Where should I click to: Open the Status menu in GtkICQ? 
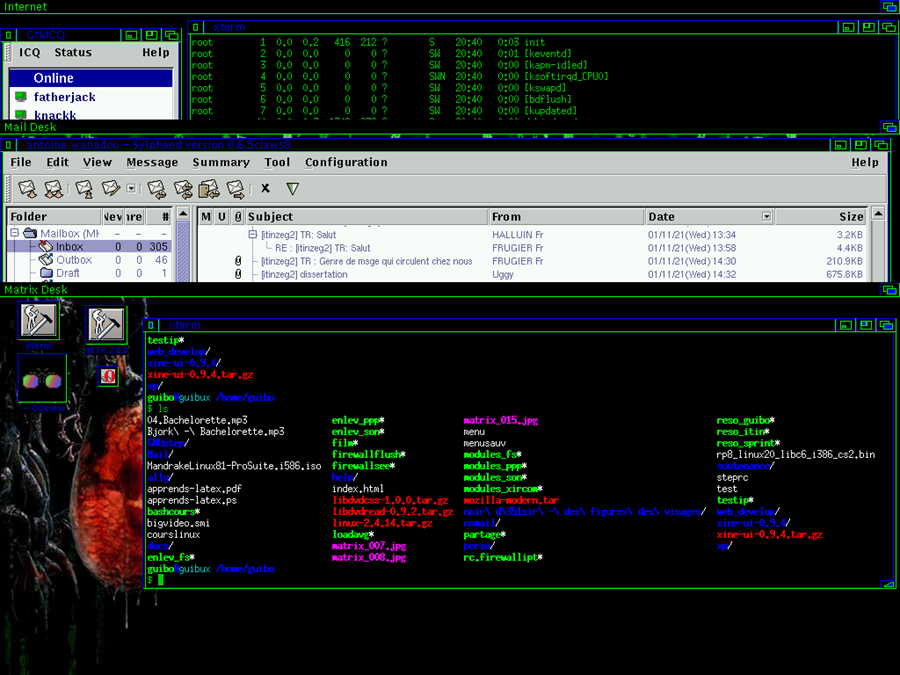click(x=73, y=52)
